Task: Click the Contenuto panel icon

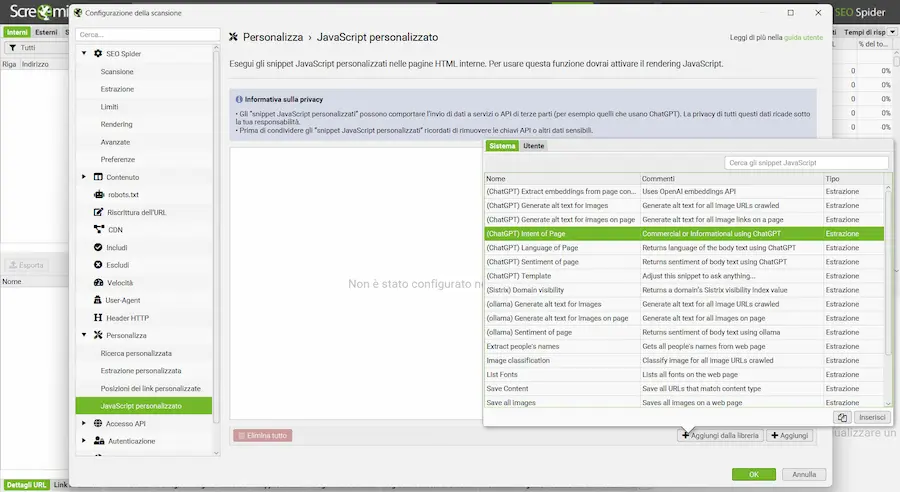Action: click(98, 177)
